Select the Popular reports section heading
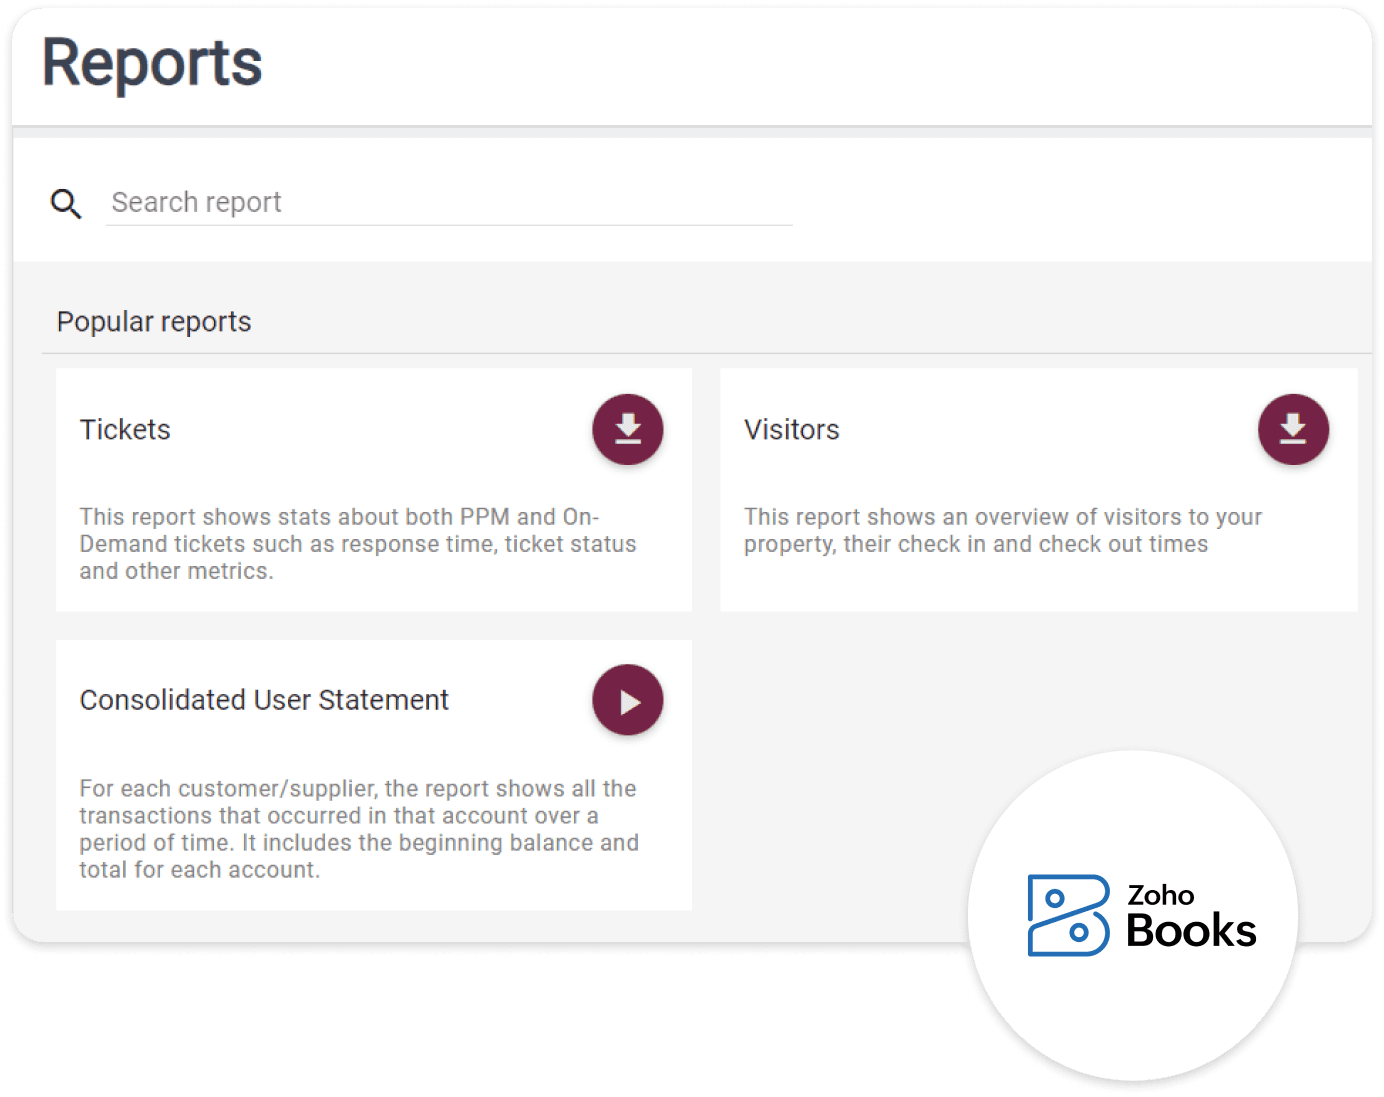Viewport: 1384px width, 1097px height. coord(154,322)
